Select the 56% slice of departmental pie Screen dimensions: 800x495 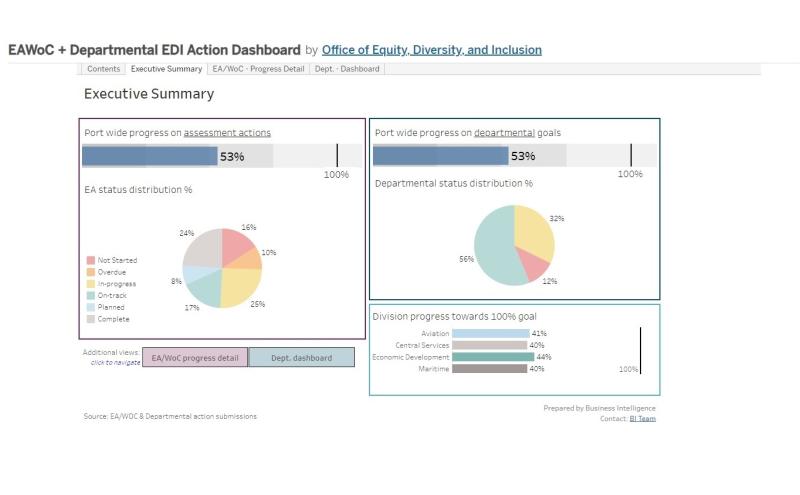[x=493, y=245]
